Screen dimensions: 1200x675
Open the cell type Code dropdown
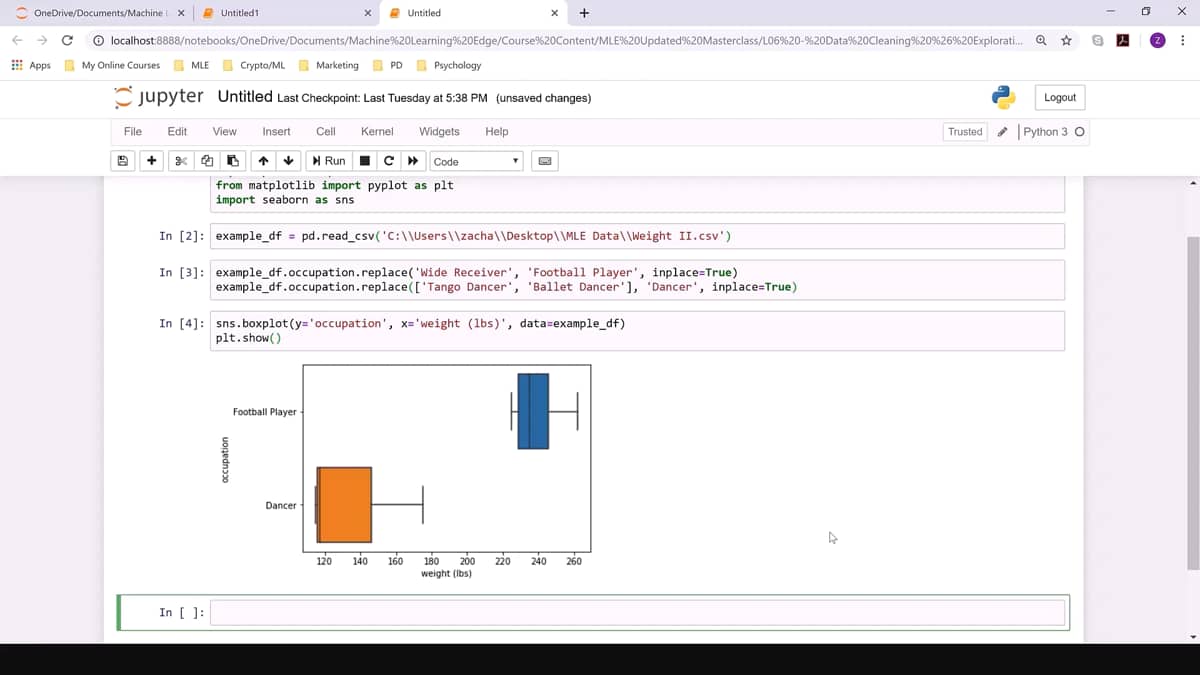(x=476, y=161)
